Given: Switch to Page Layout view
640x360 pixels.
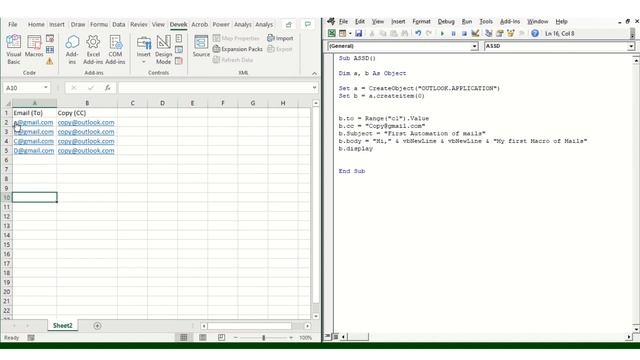Looking at the screenshot, I should 203,338.
